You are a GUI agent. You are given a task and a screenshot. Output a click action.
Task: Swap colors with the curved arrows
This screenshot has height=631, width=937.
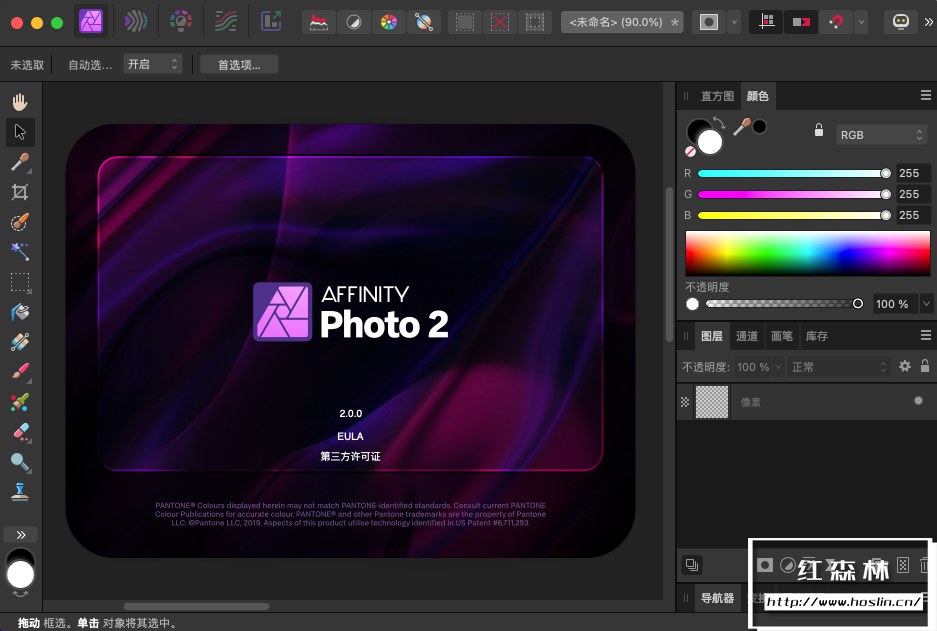pos(719,122)
